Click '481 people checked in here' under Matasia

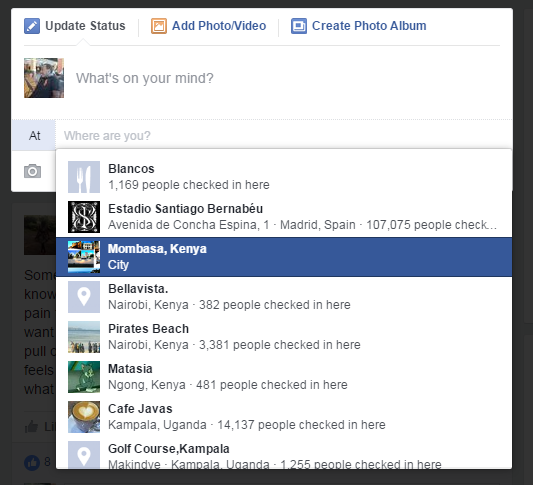point(272,385)
